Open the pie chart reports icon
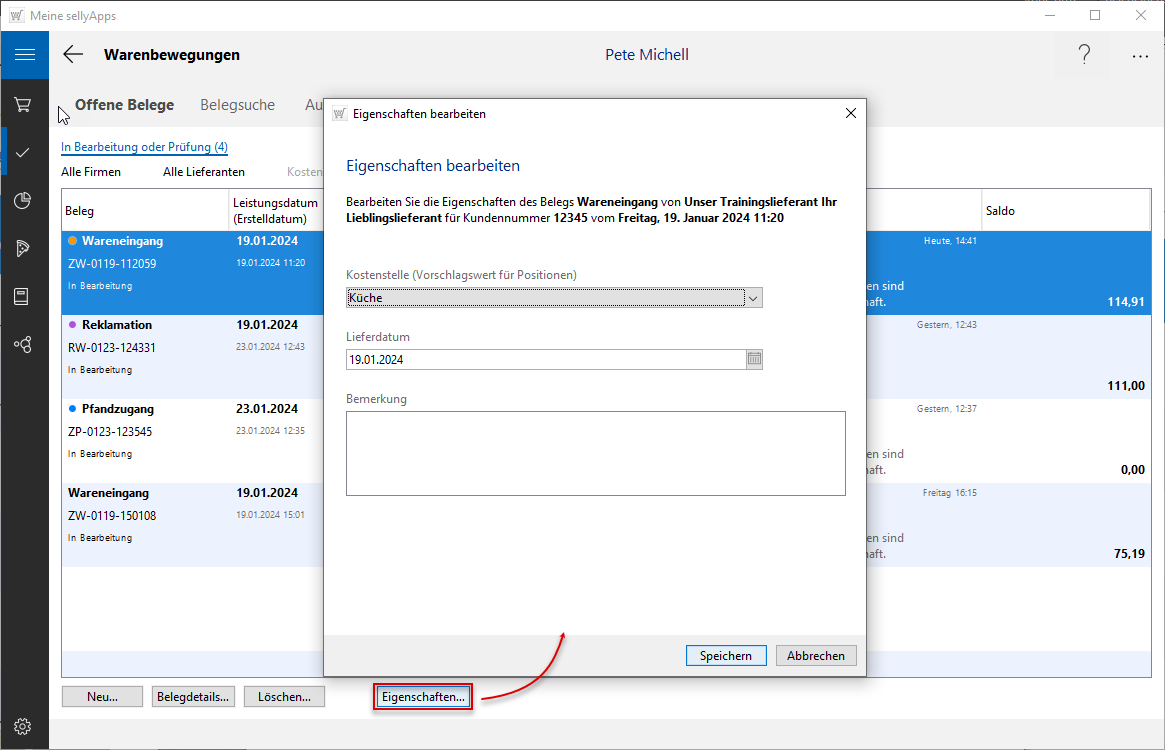The width and height of the screenshot is (1165, 750). pyautogui.click(x=23, y=201)
